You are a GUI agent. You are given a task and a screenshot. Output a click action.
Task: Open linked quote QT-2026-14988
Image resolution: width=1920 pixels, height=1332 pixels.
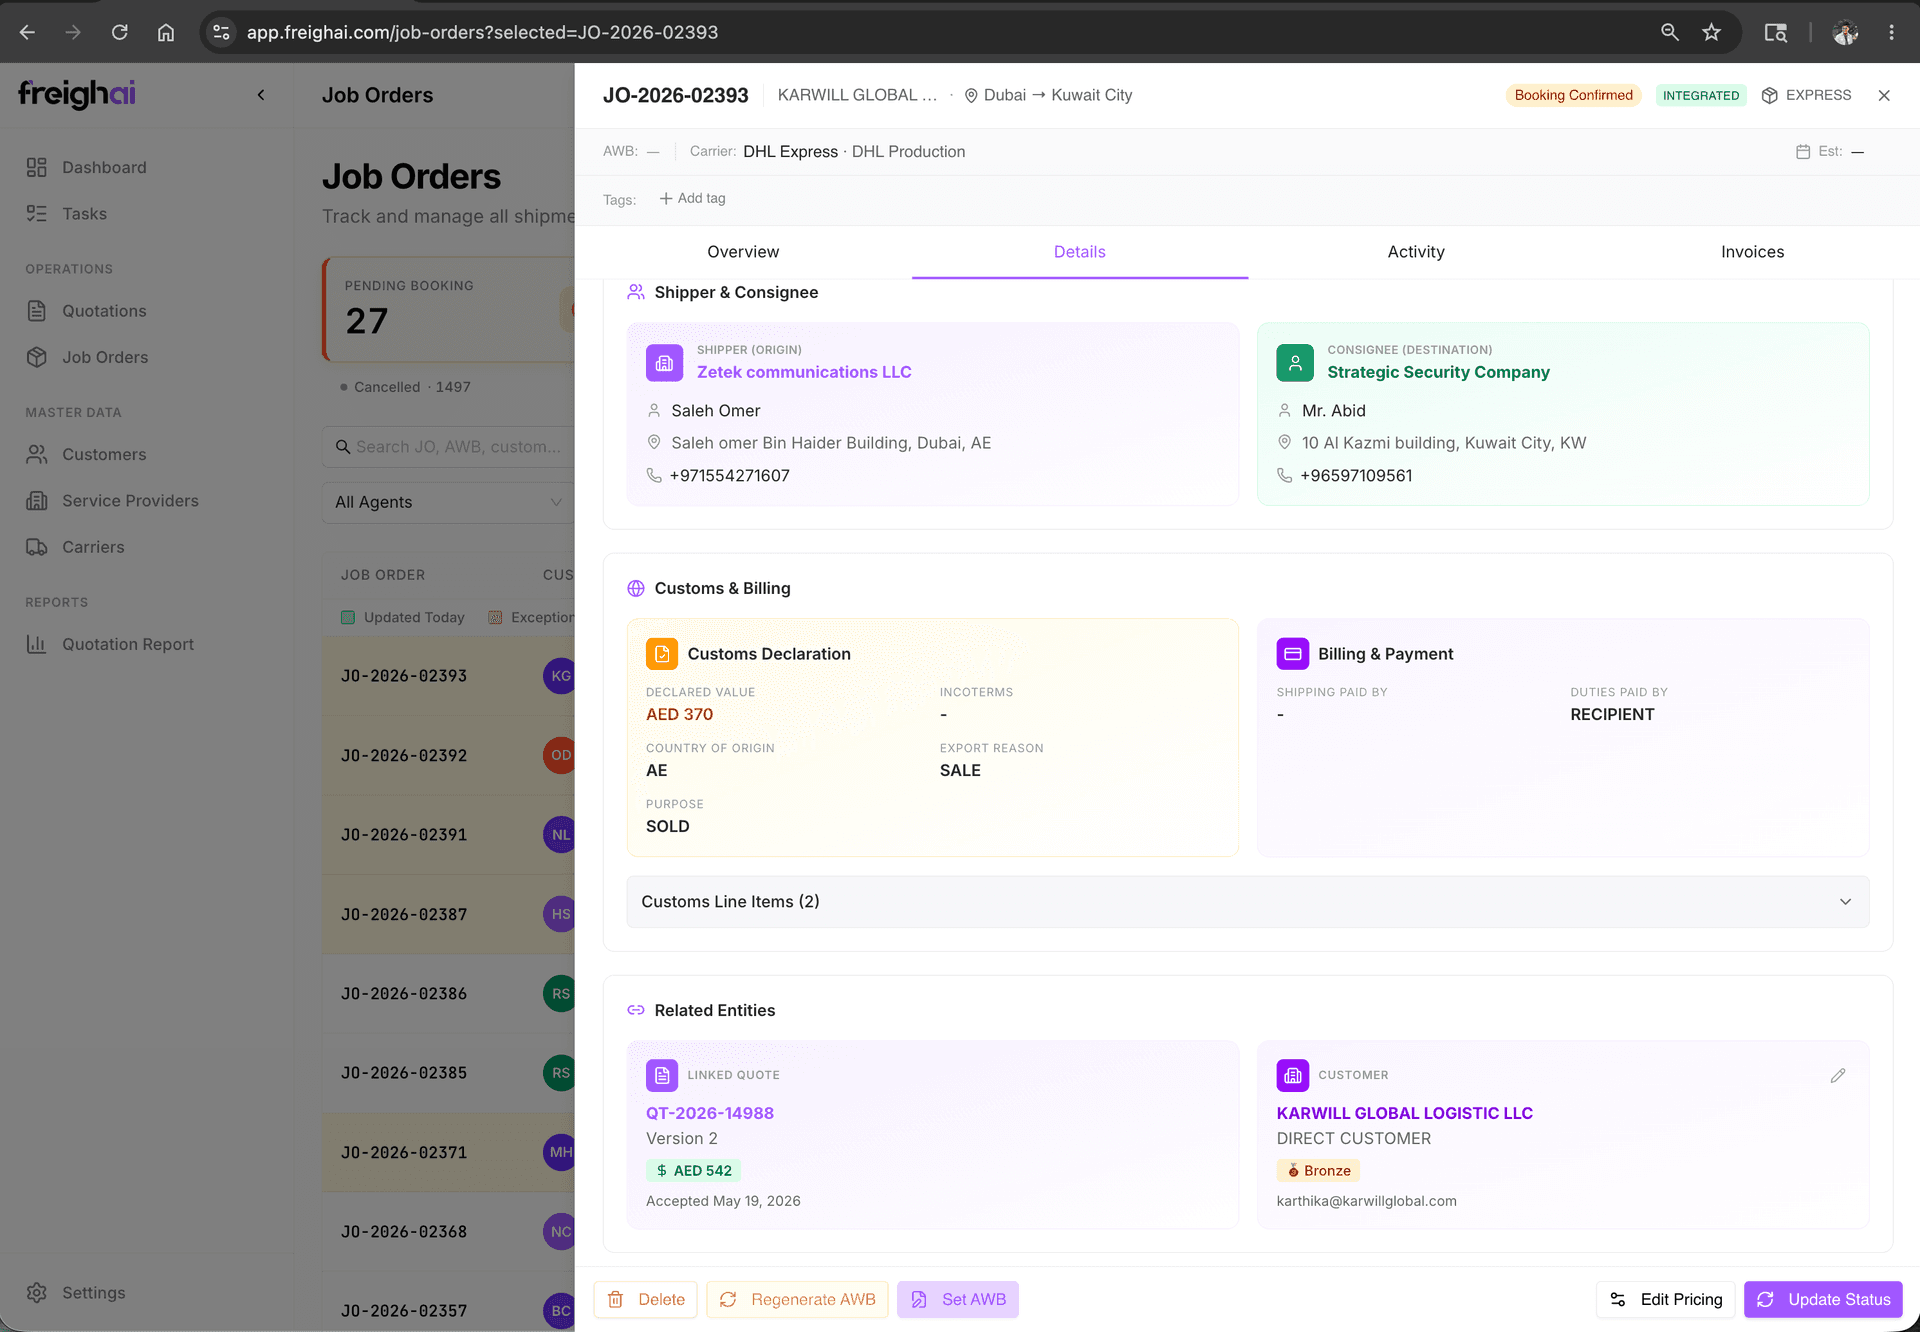[x=710, y=1113]
